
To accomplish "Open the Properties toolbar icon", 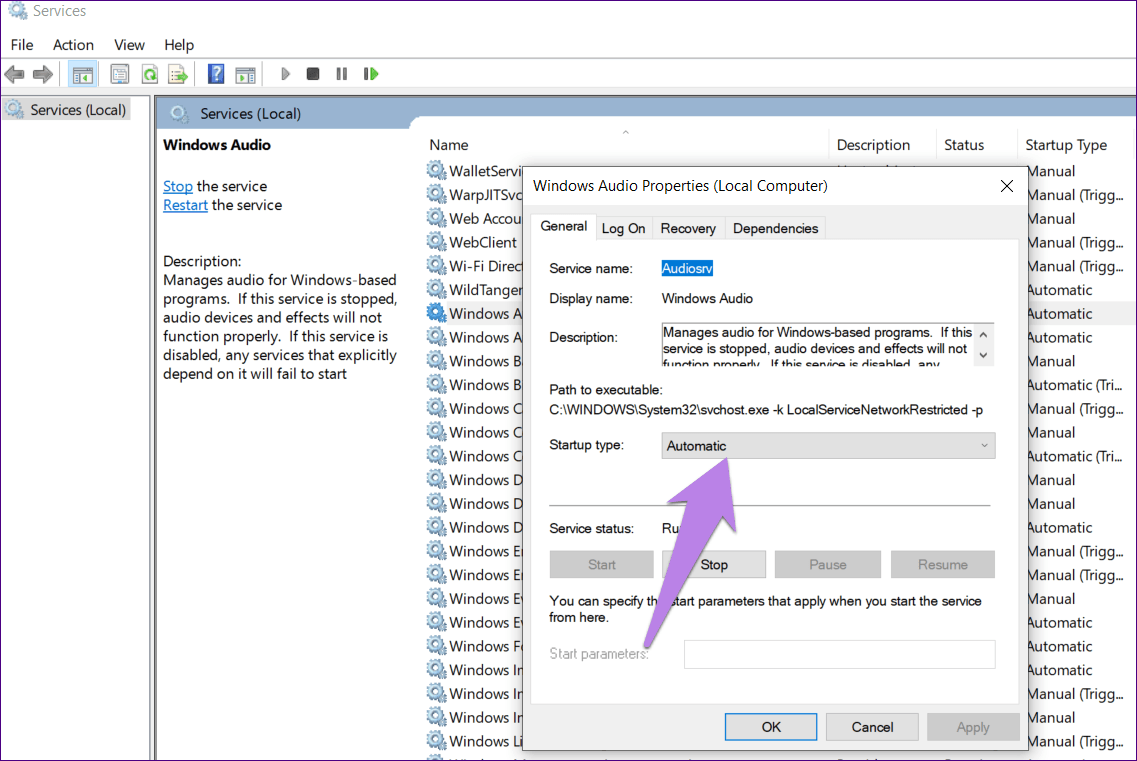I will click(120, 74).
